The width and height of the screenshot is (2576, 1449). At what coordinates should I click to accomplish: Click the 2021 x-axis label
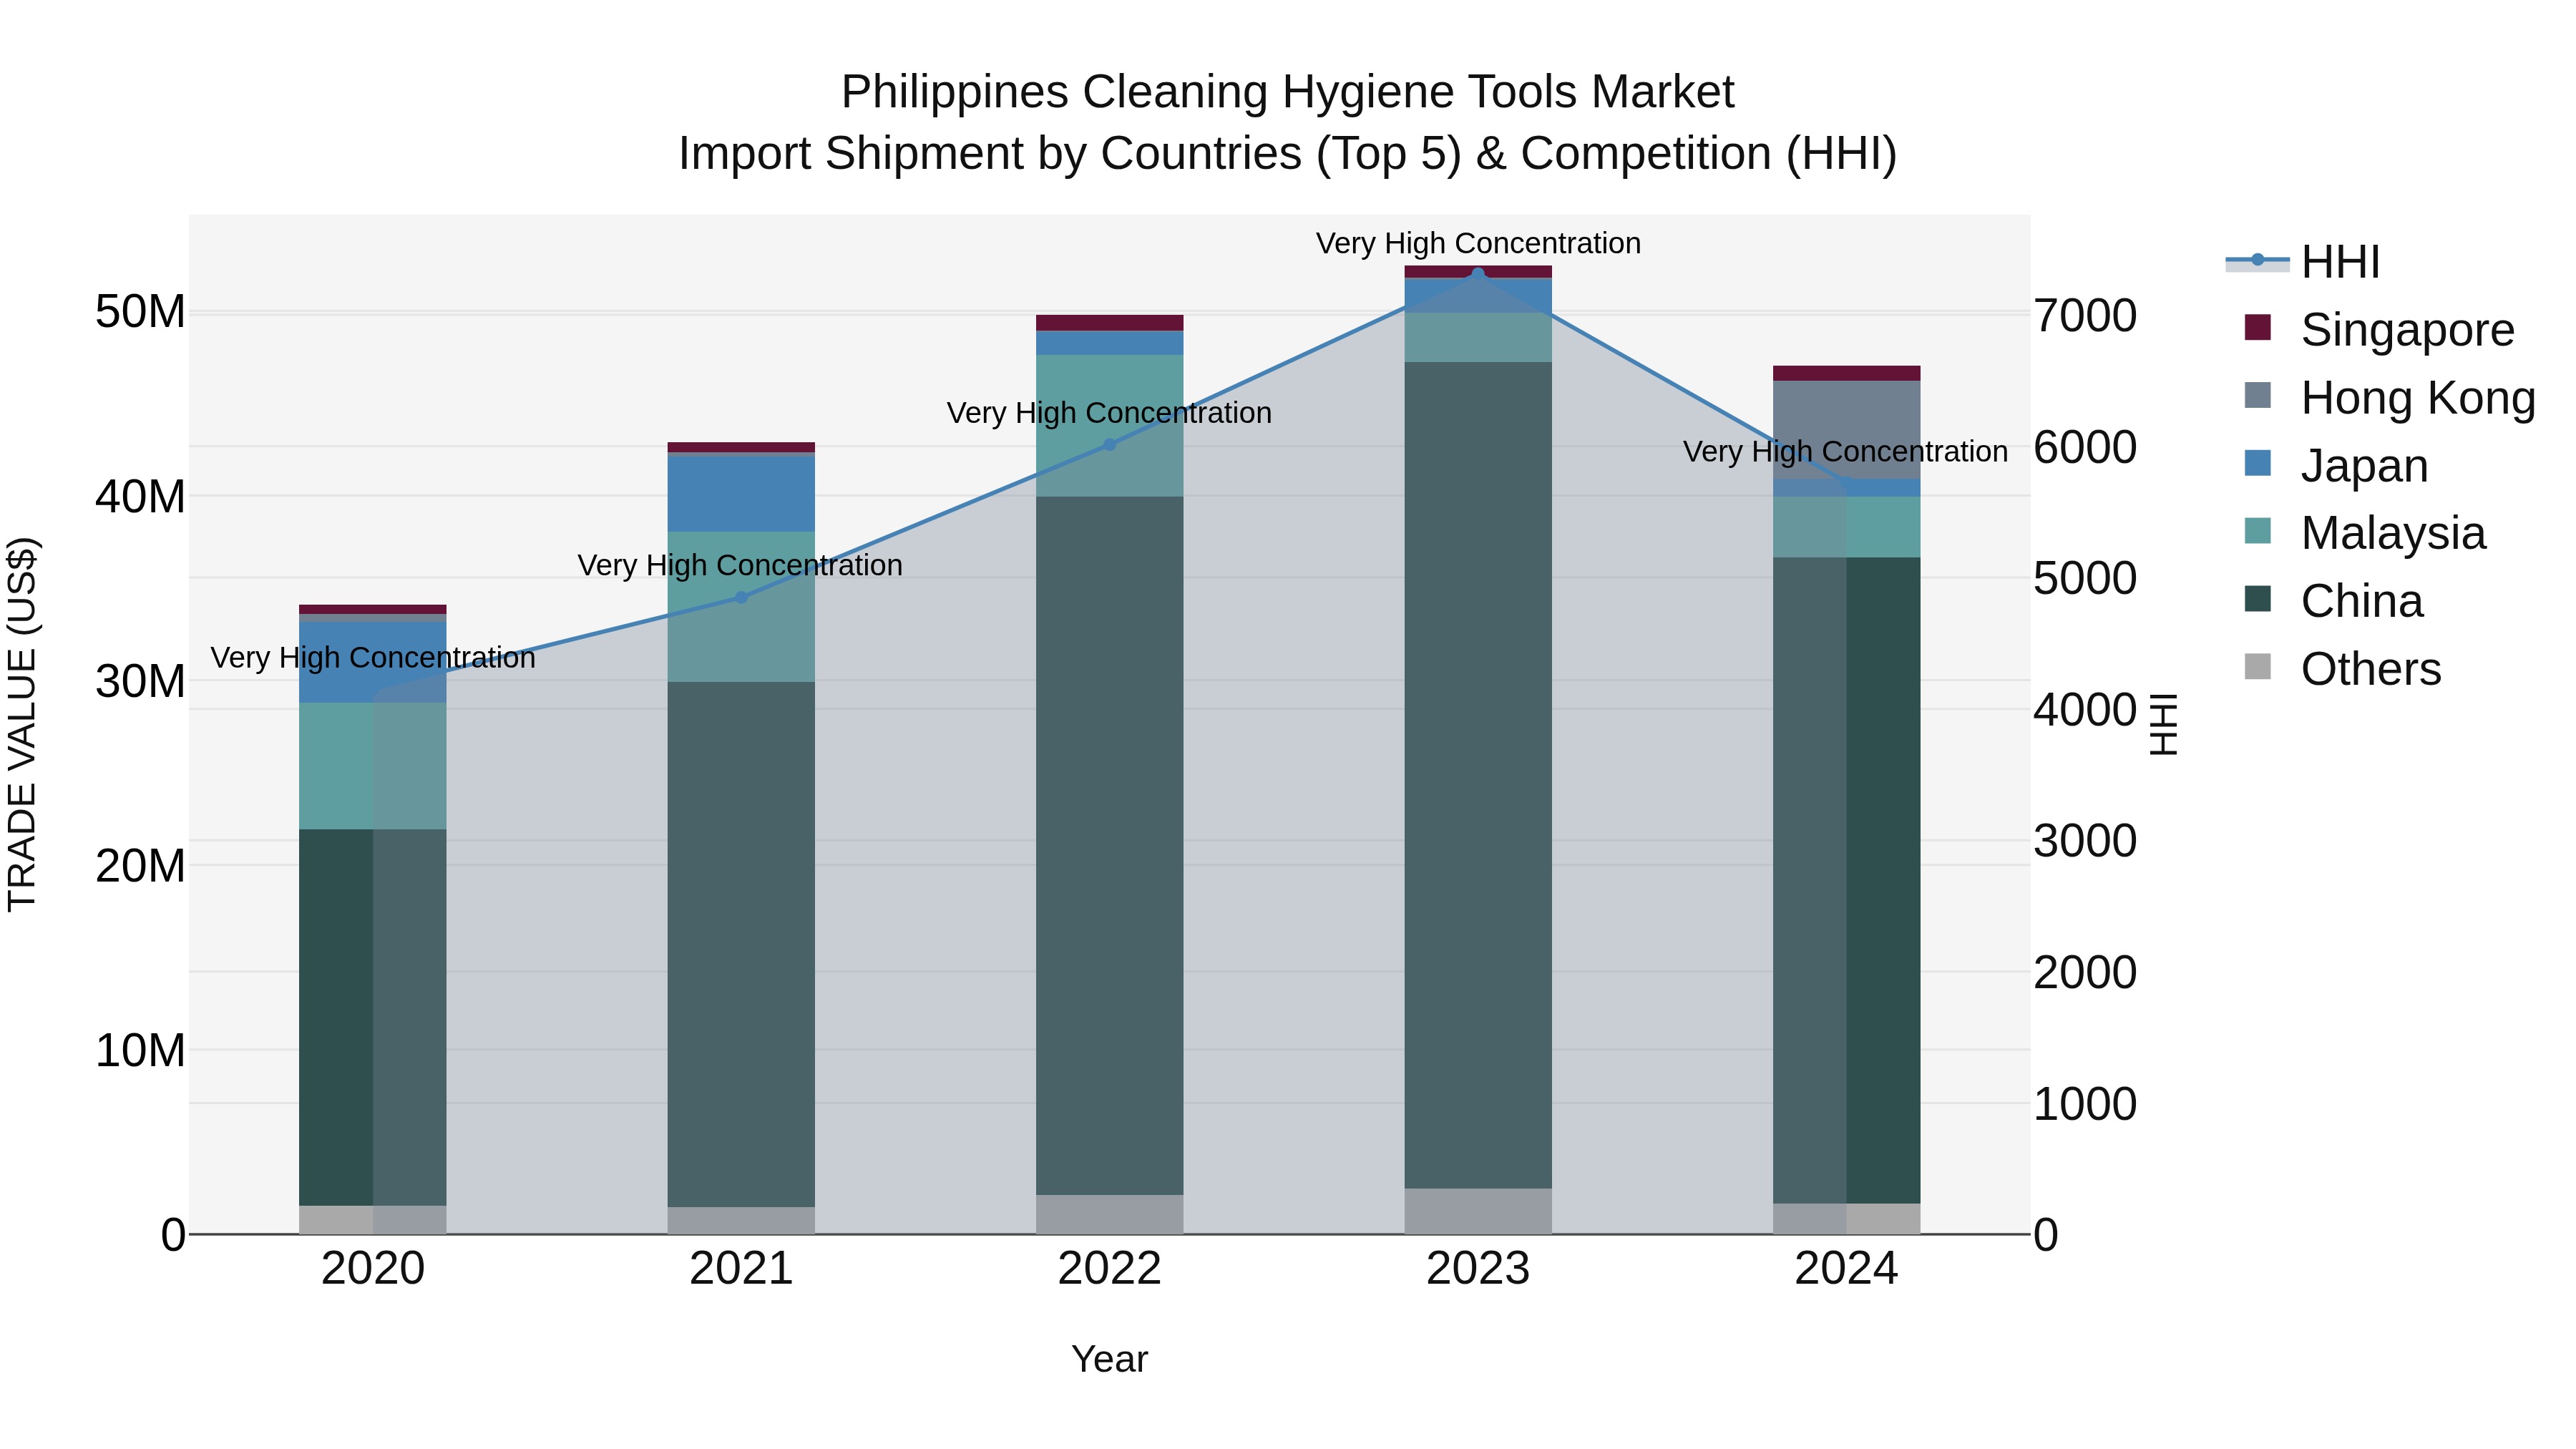point(741,1269)
